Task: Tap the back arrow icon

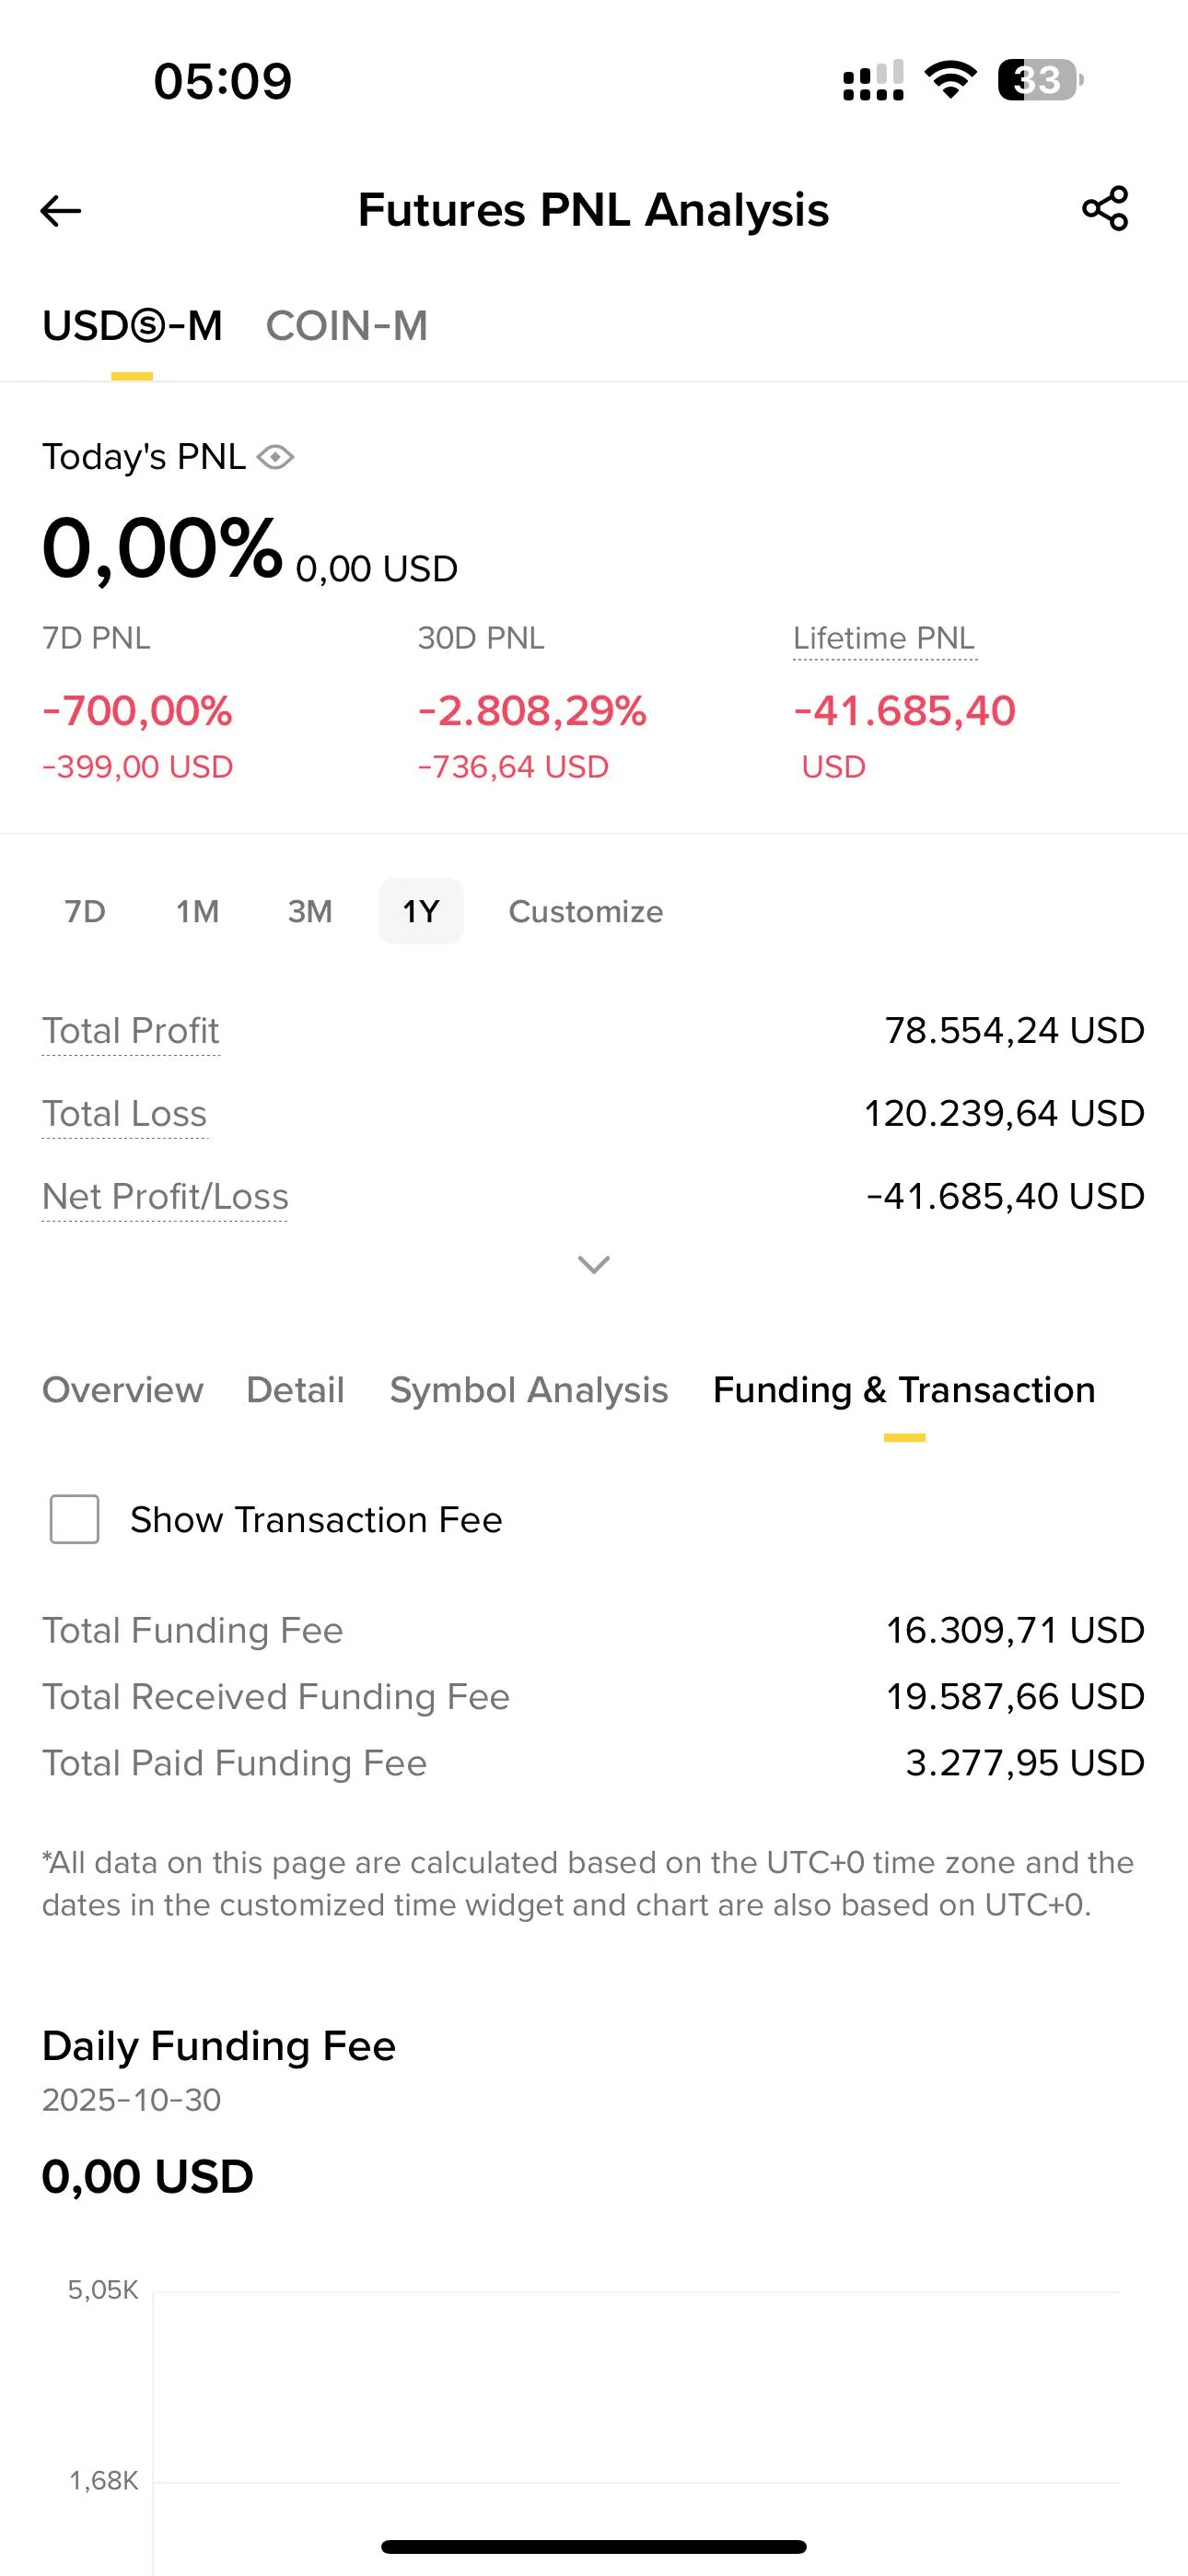Action: coord(60,210)
